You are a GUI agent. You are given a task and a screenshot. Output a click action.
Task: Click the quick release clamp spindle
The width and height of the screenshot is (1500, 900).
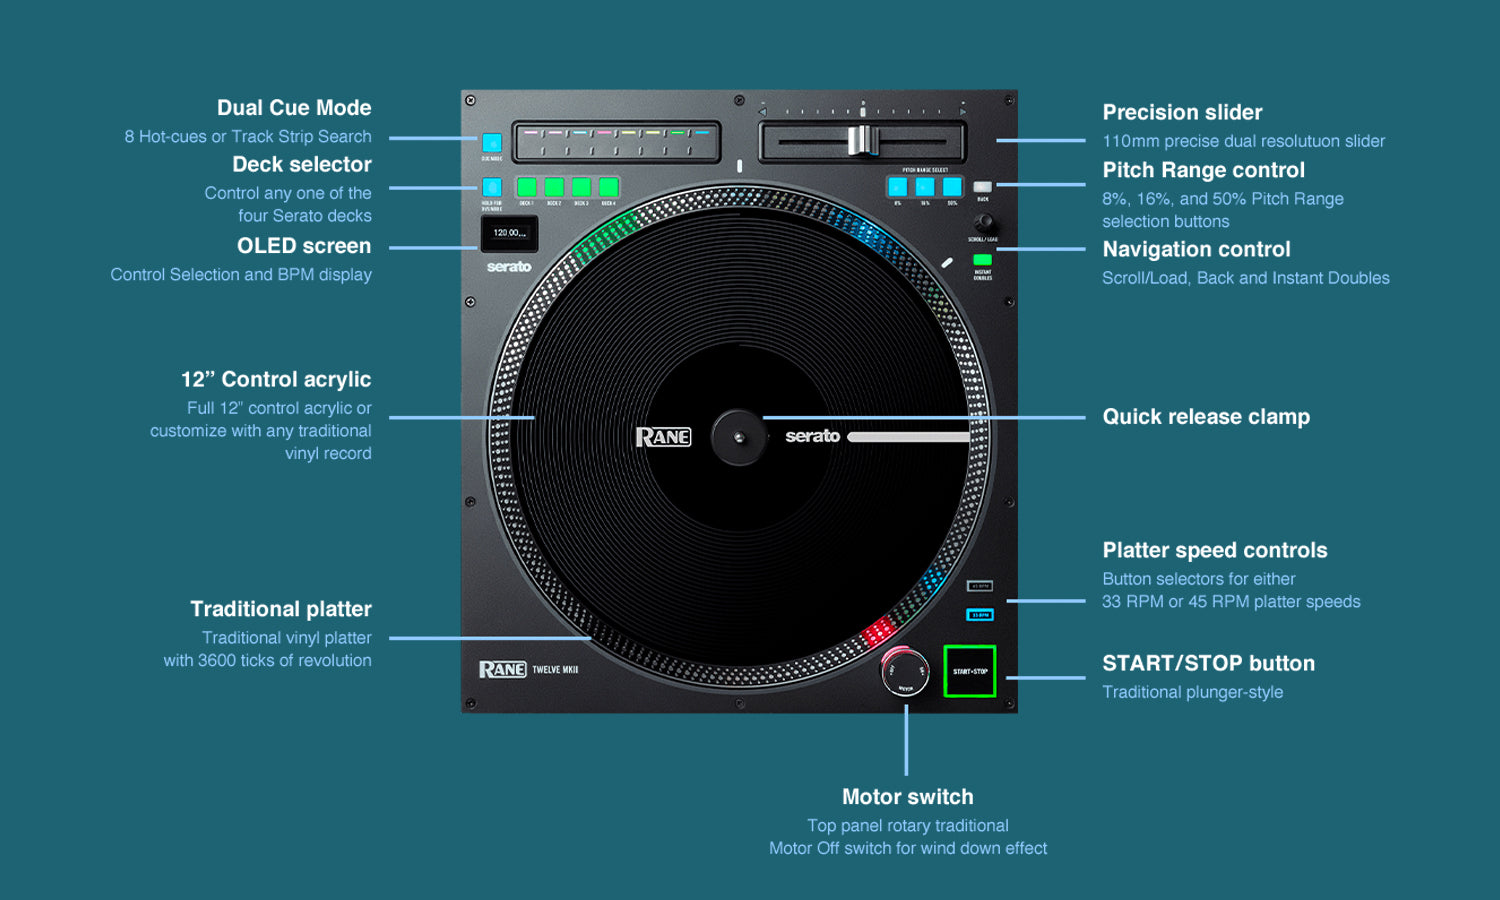coord(740,437)
